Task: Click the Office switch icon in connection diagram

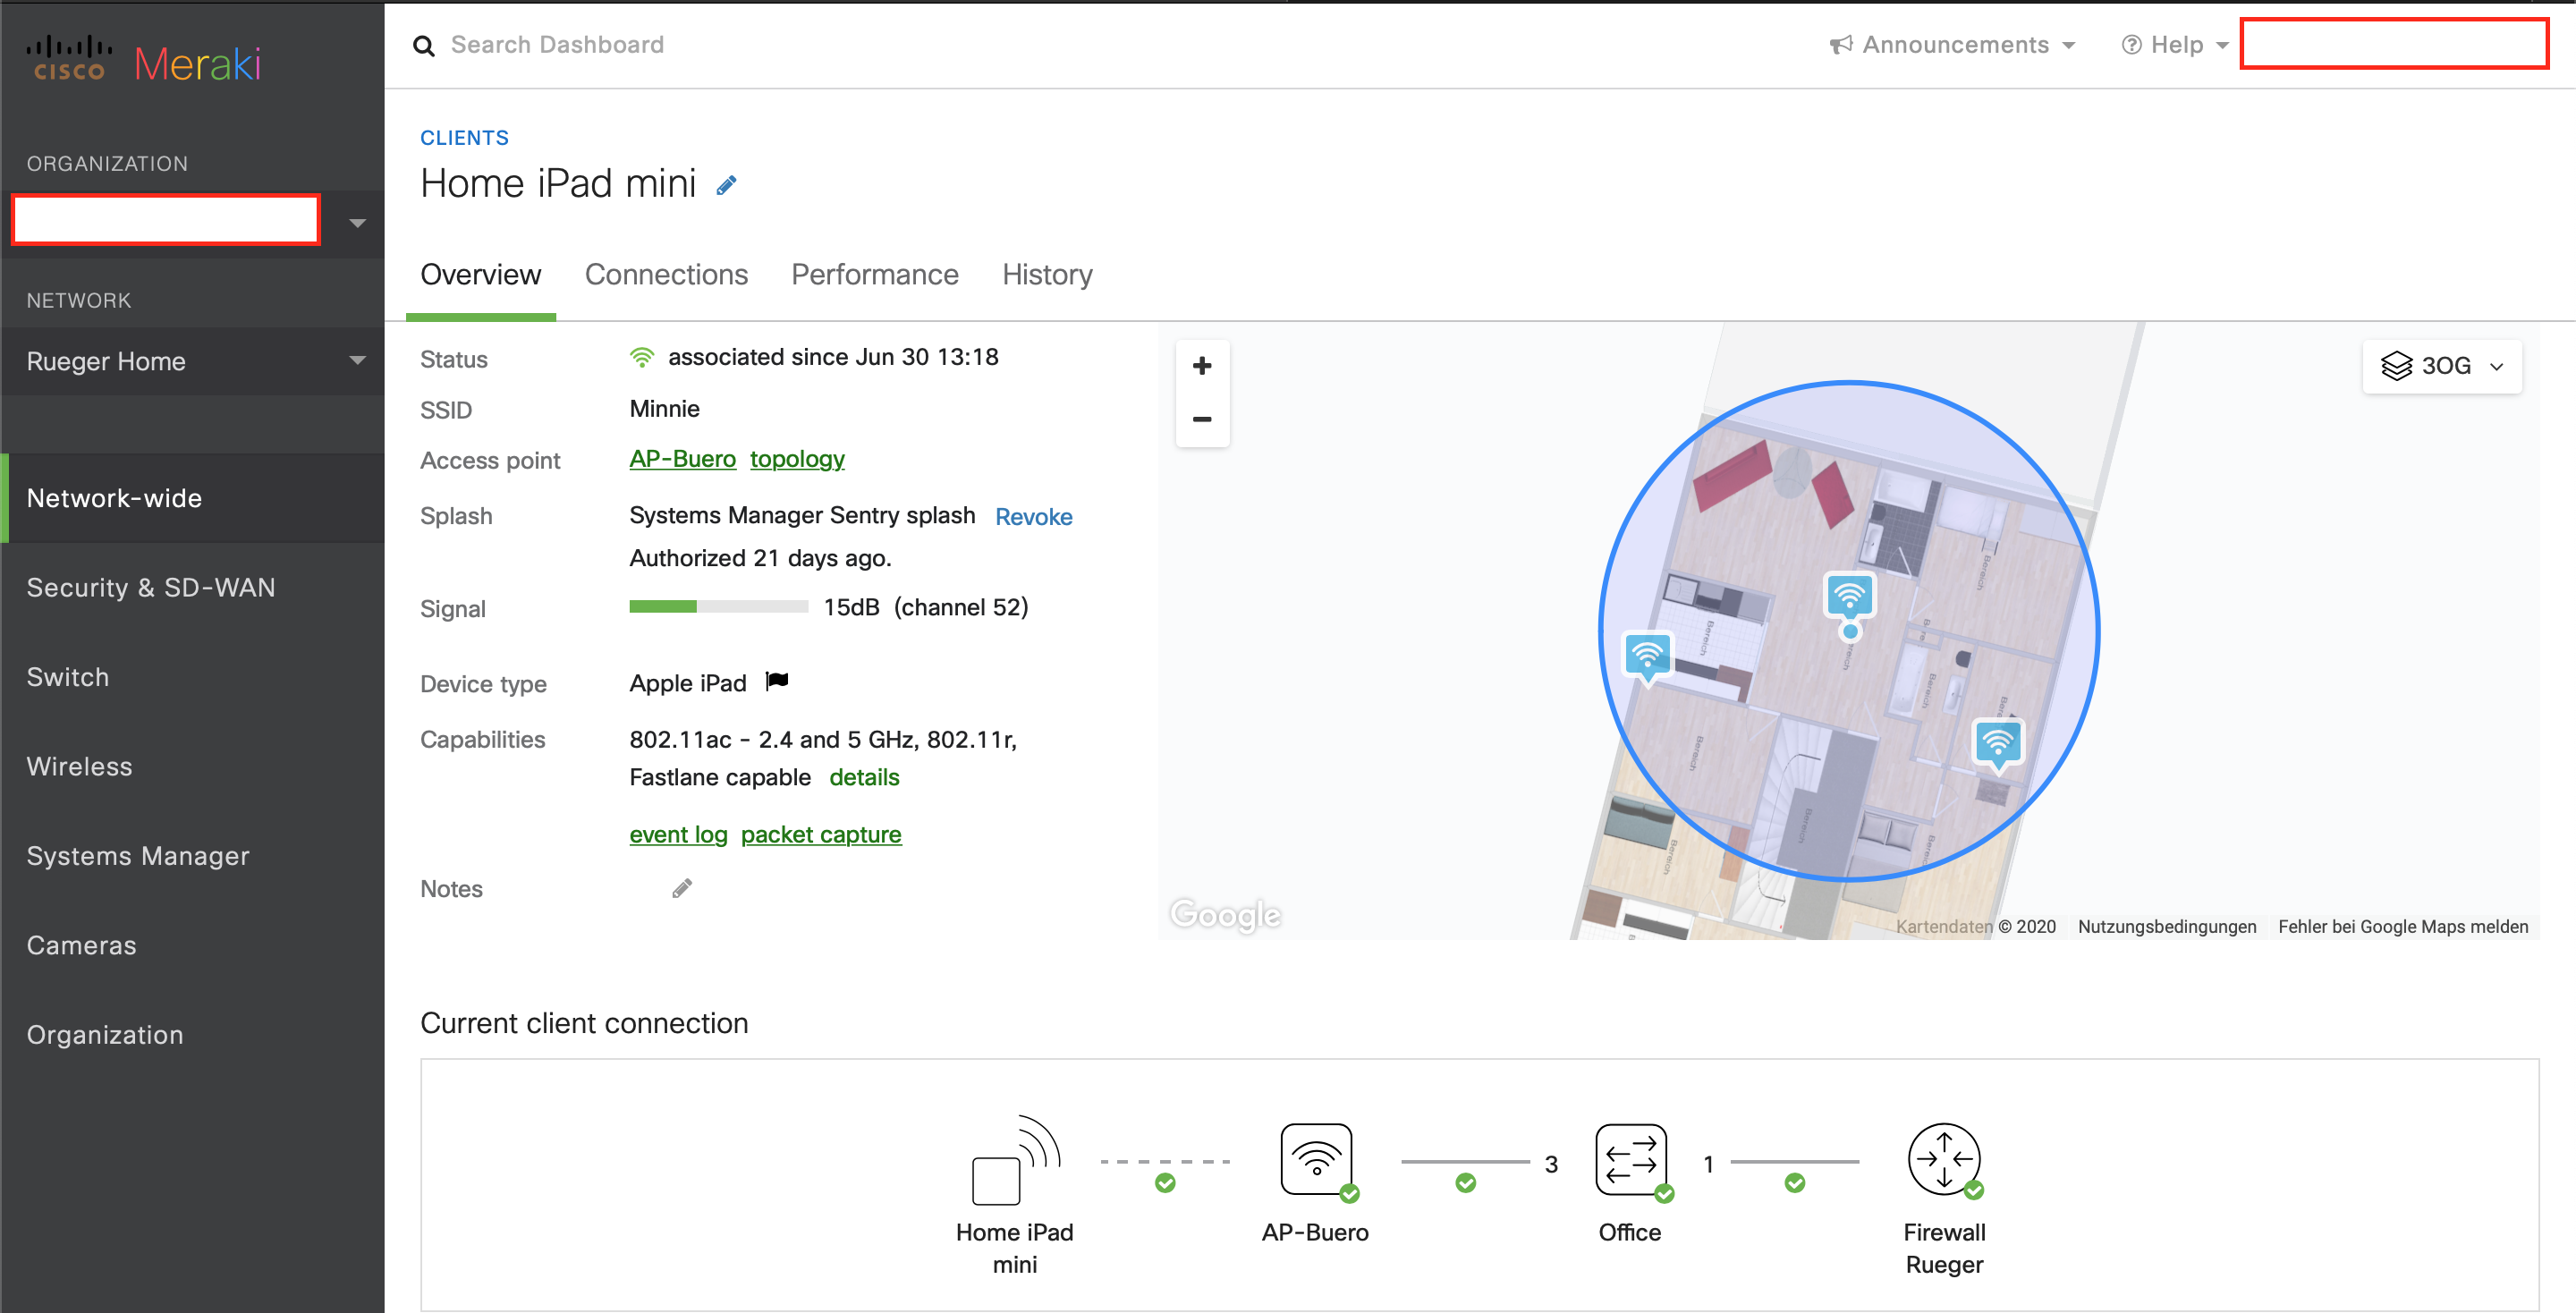Action: pos(1631,1161)
